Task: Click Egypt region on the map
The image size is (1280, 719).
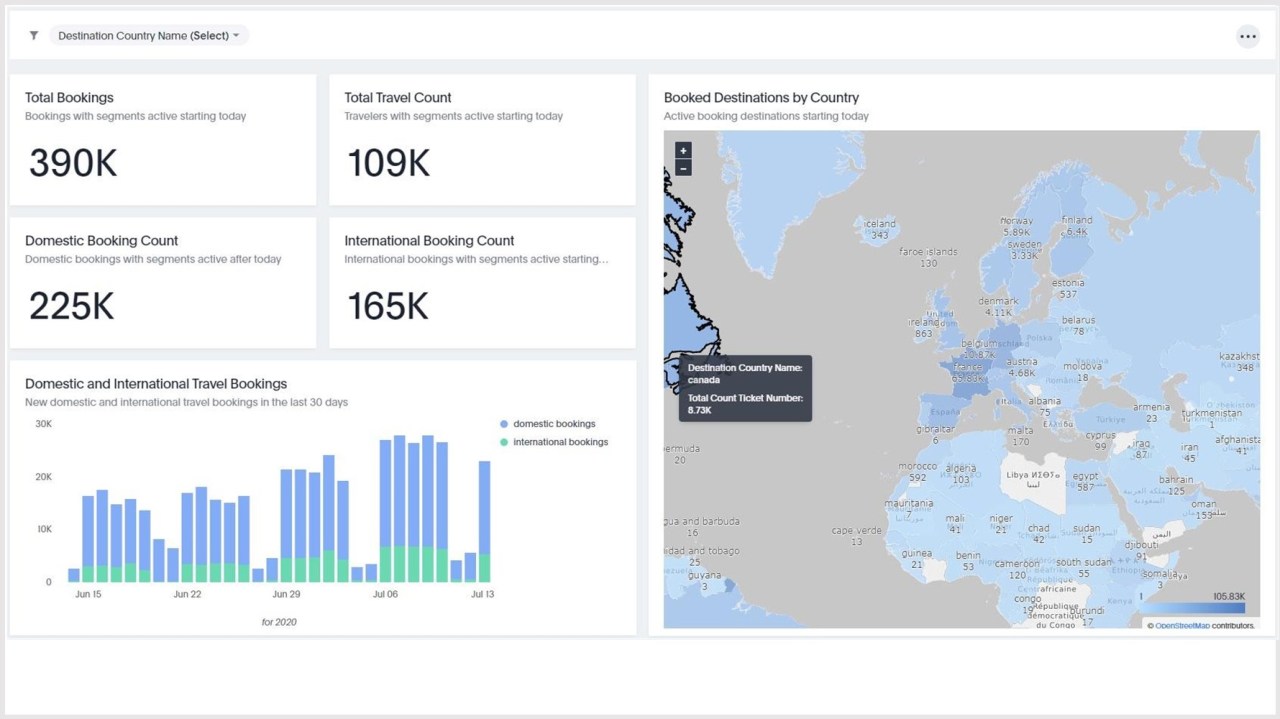Action: (1085, 481)
